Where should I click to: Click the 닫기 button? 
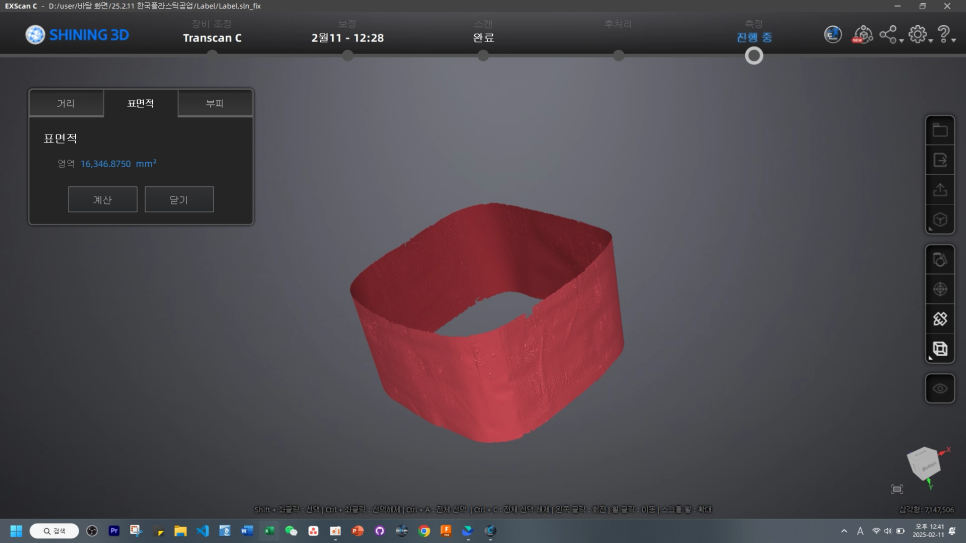coord(179,199)
